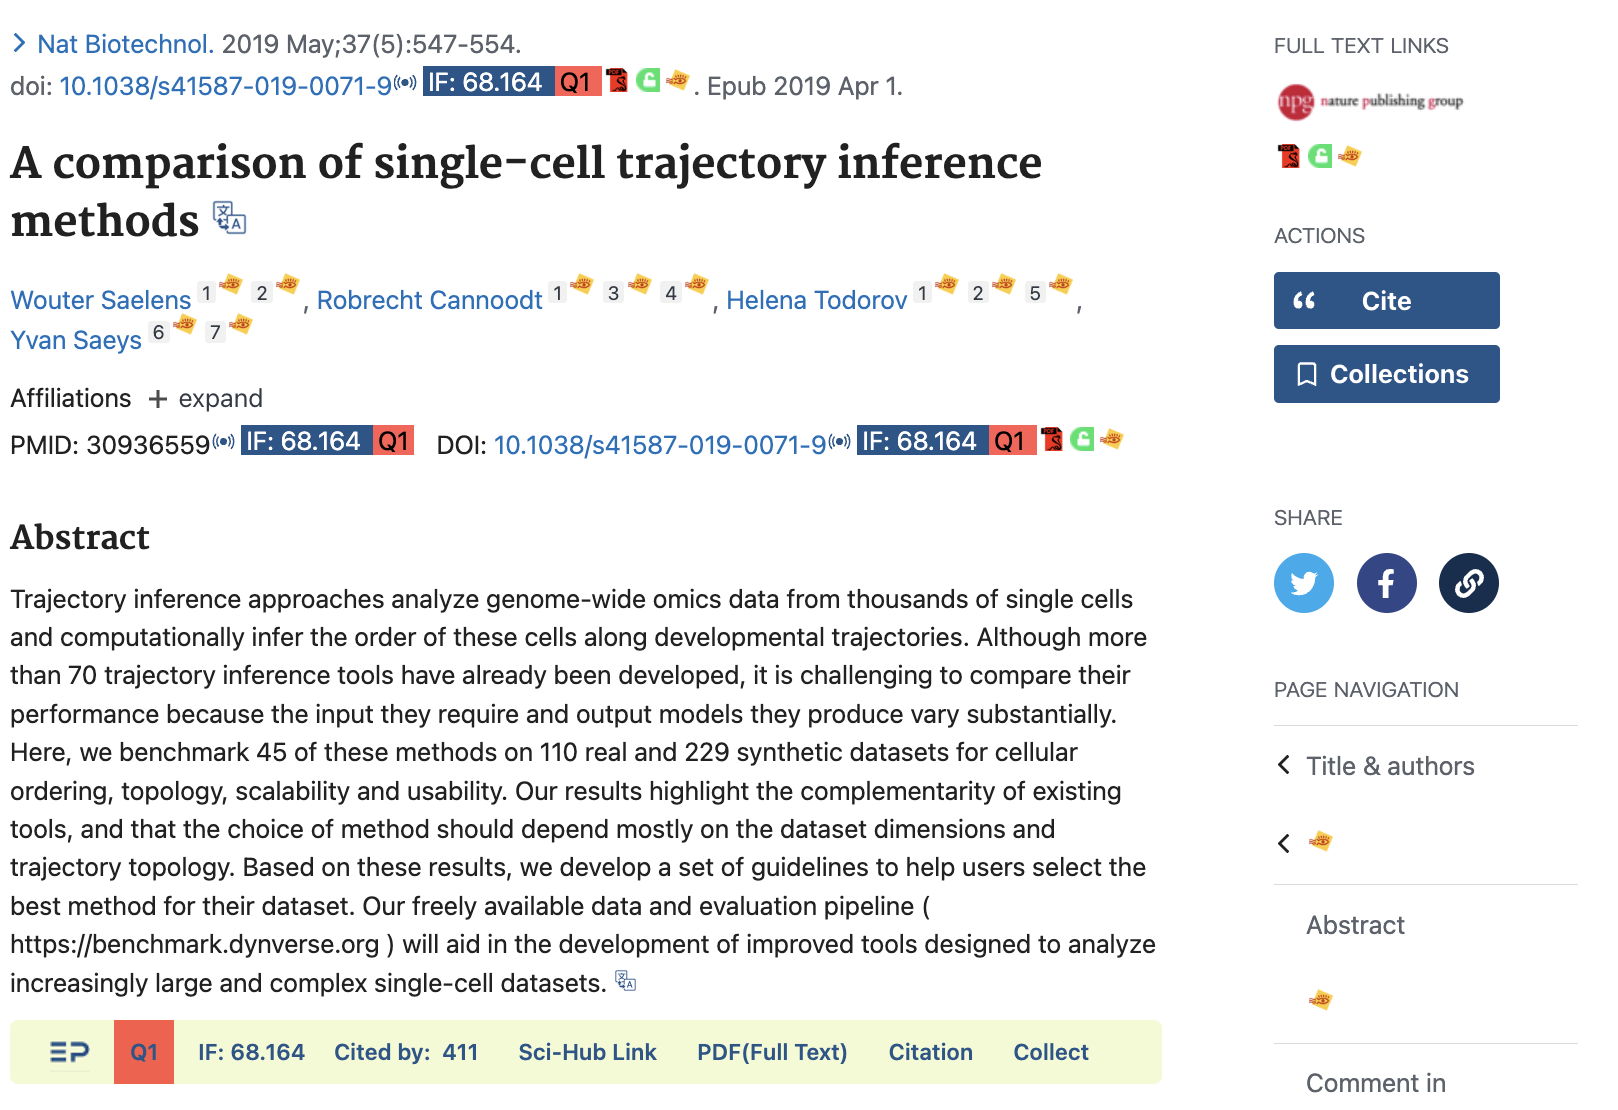Share article on Twitter
Viewport: 1618px width, 1110px height.
1303,583
